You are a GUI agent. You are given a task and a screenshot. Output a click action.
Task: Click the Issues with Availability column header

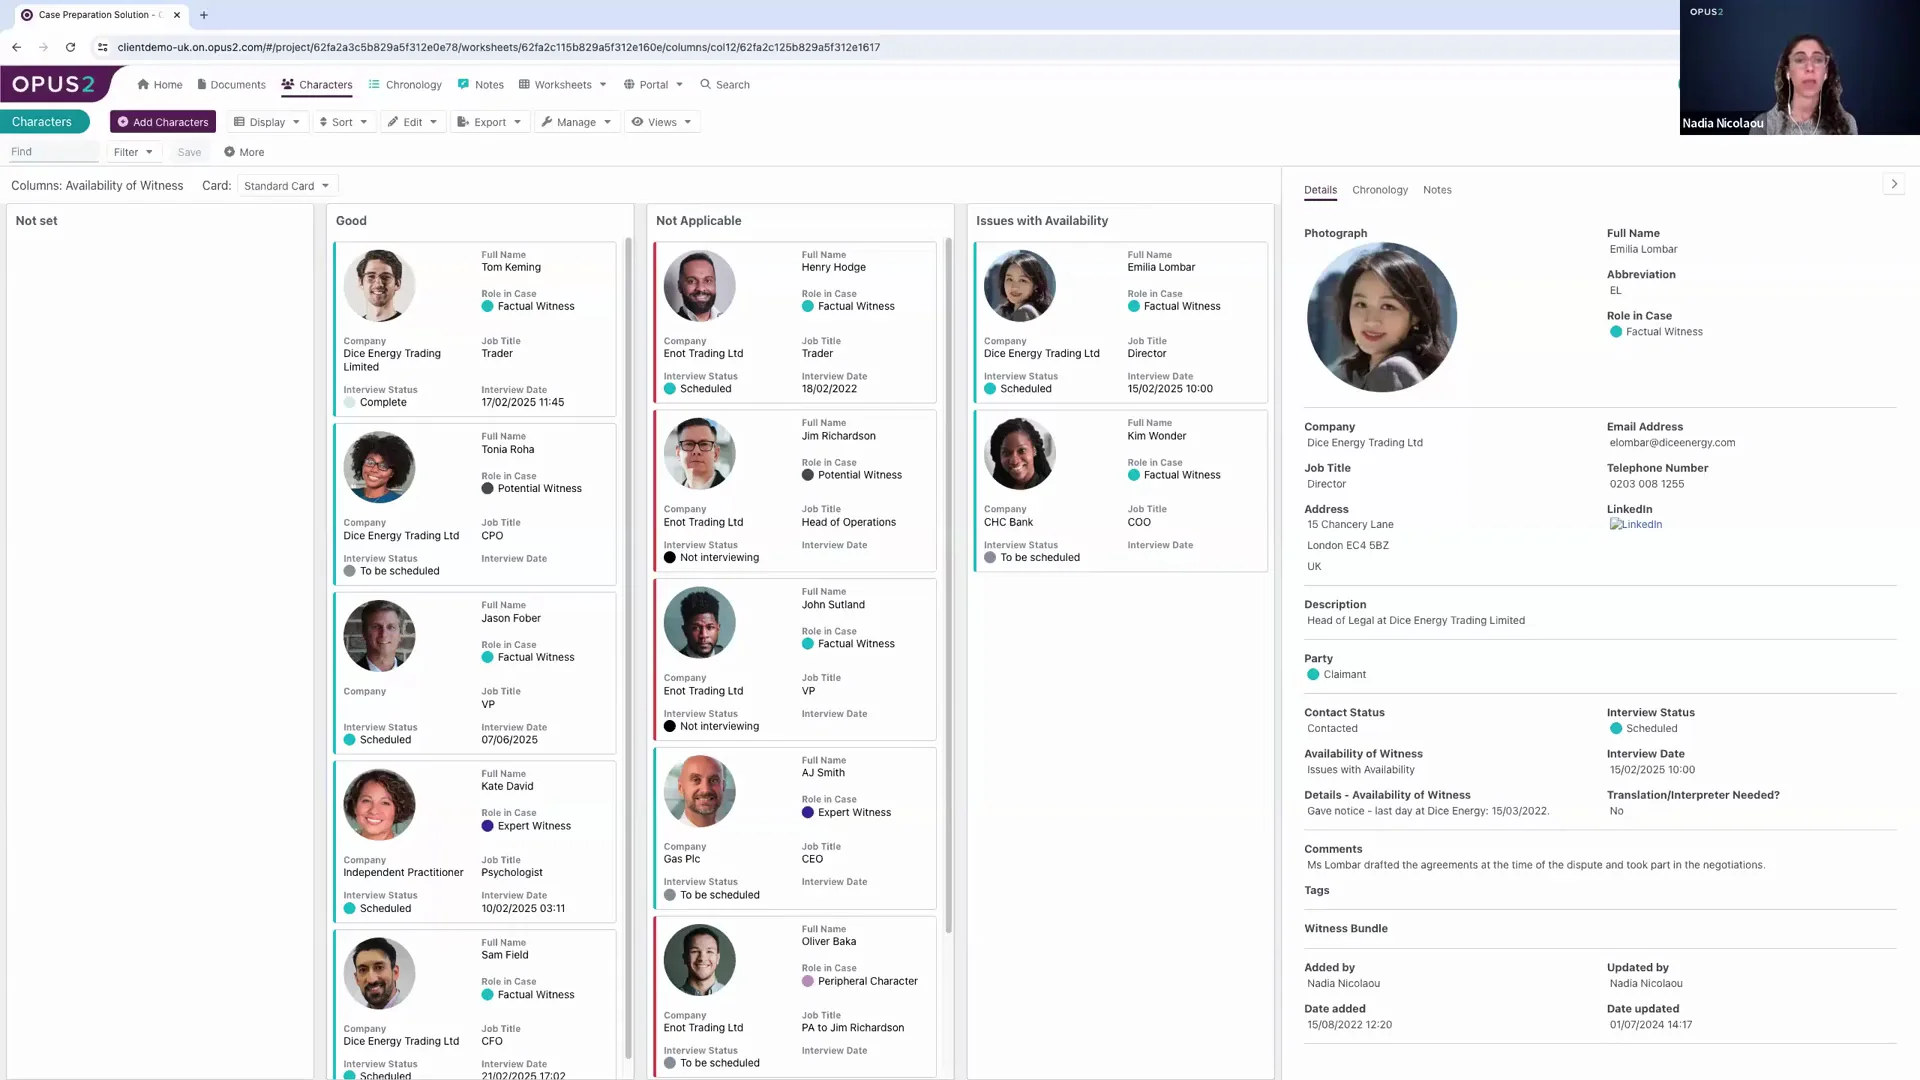click(1041, 221)
